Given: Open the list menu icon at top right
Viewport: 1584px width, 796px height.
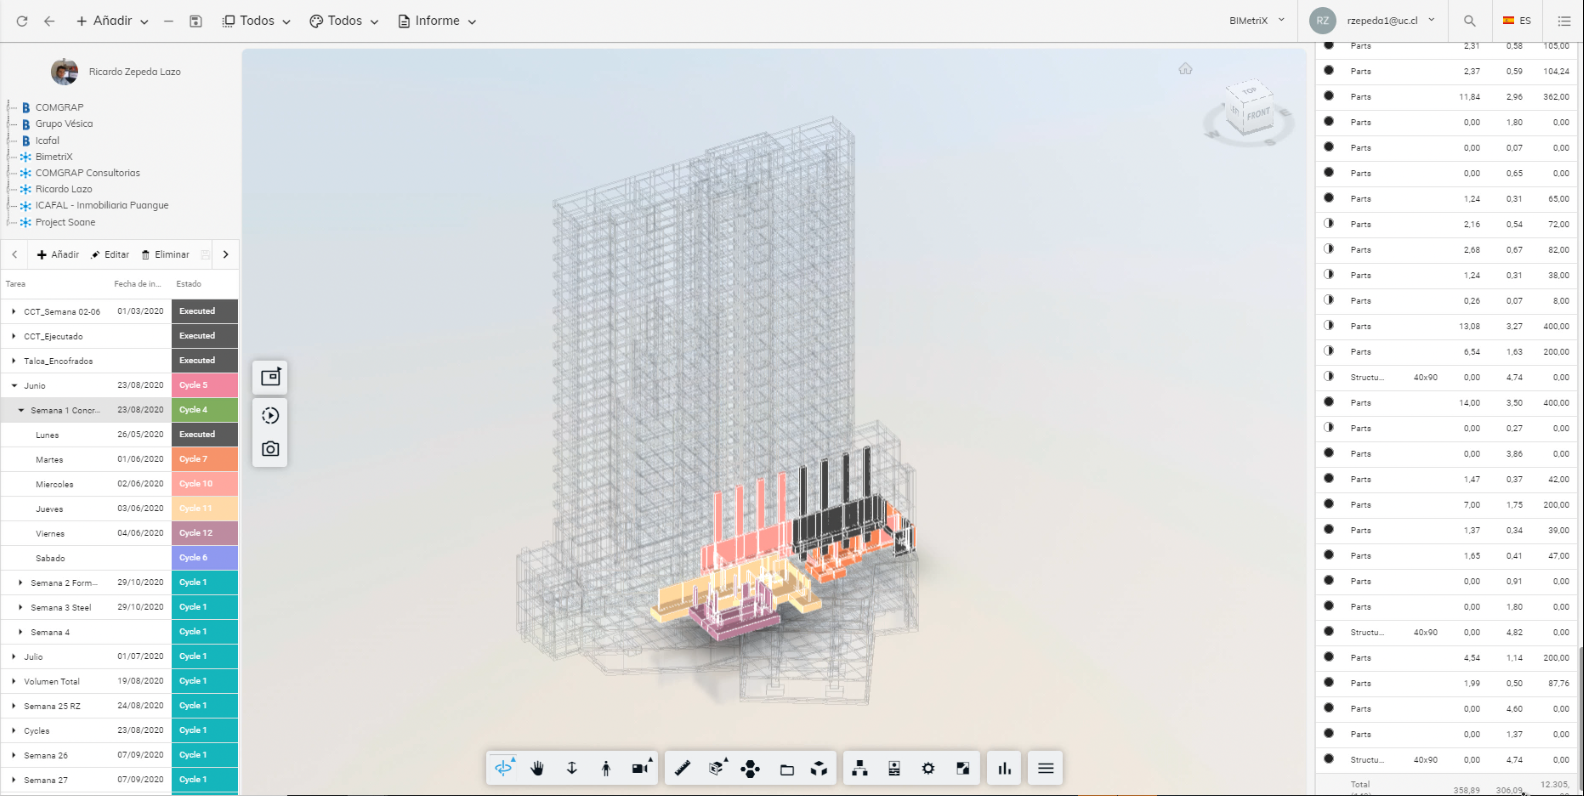Looking at the screenshot, I should click(1564, 21).
